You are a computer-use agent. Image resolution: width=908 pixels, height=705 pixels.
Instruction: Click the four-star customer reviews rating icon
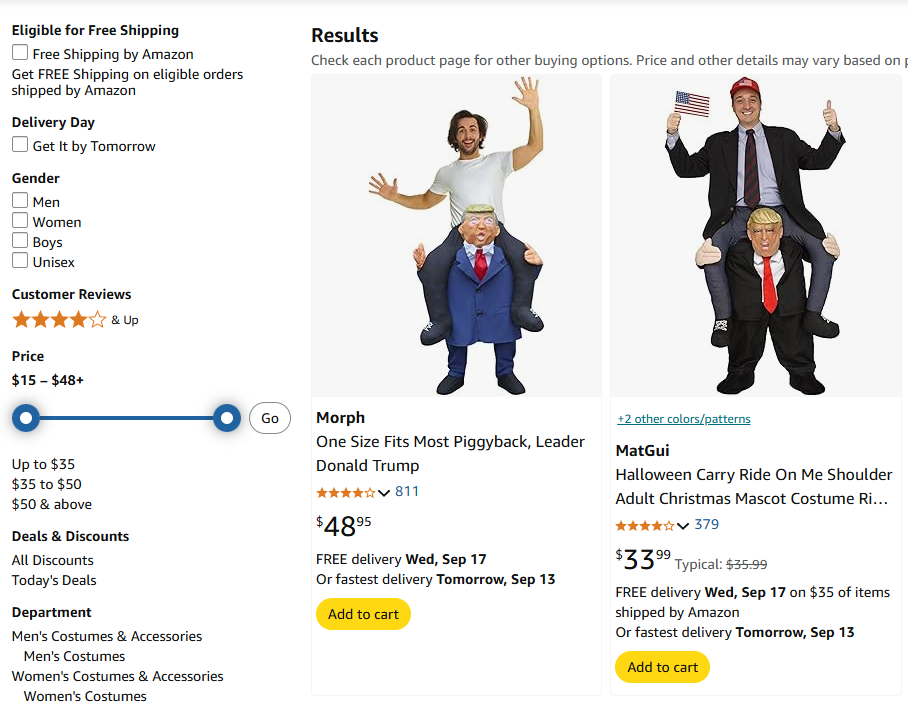(59, 320)
